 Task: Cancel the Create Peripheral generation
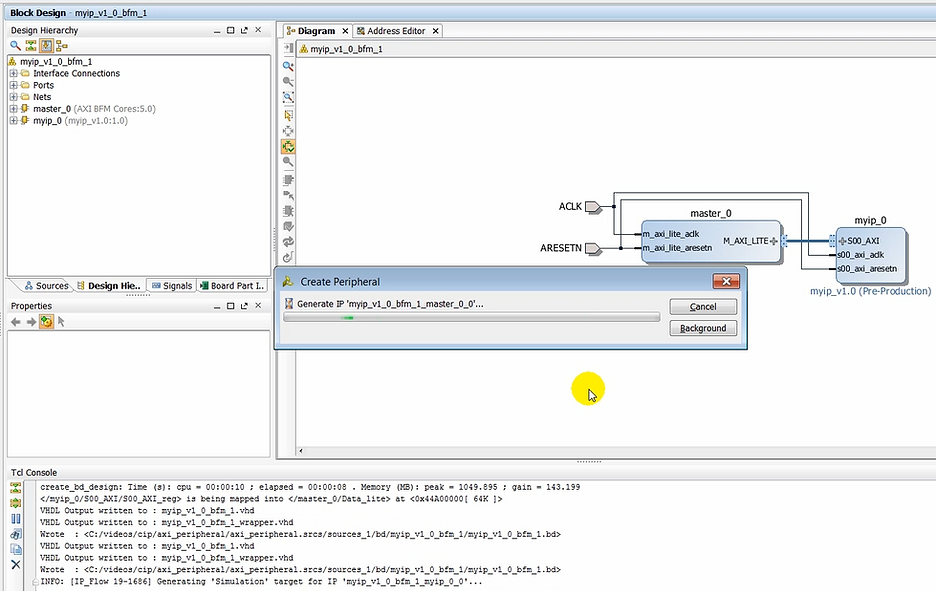[x=702, y=306]
